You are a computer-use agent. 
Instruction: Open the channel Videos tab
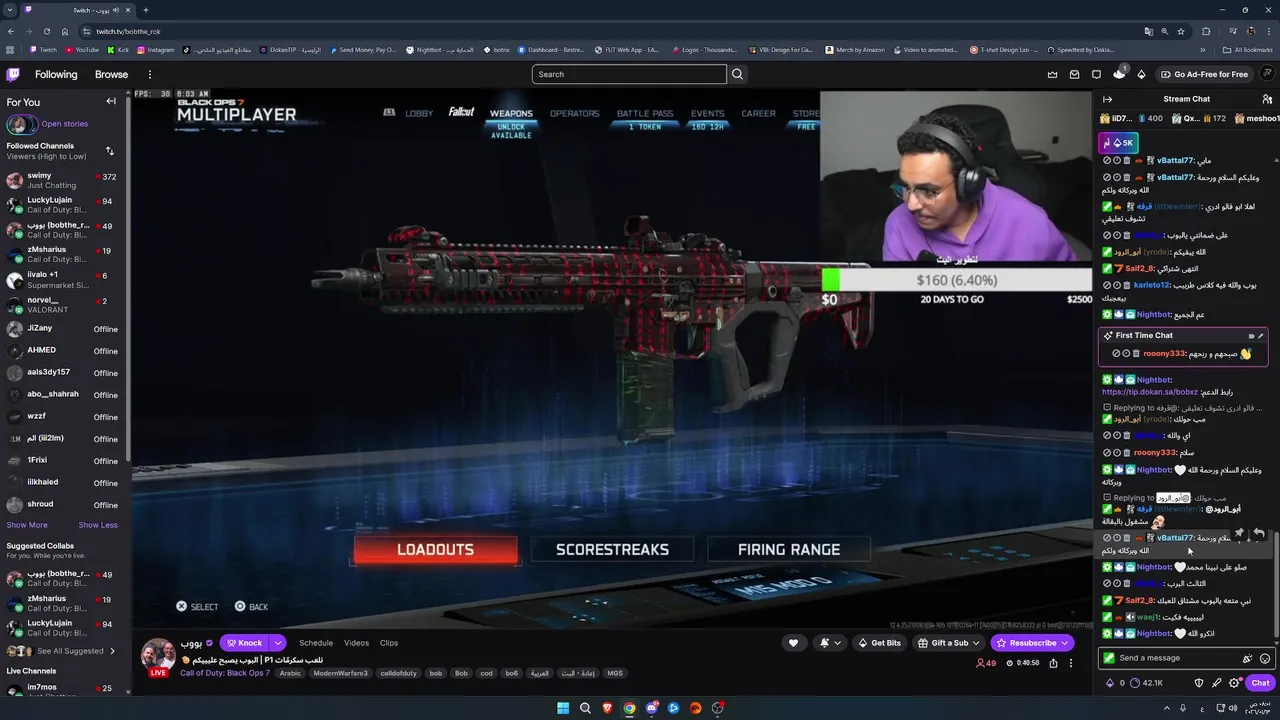357,643
